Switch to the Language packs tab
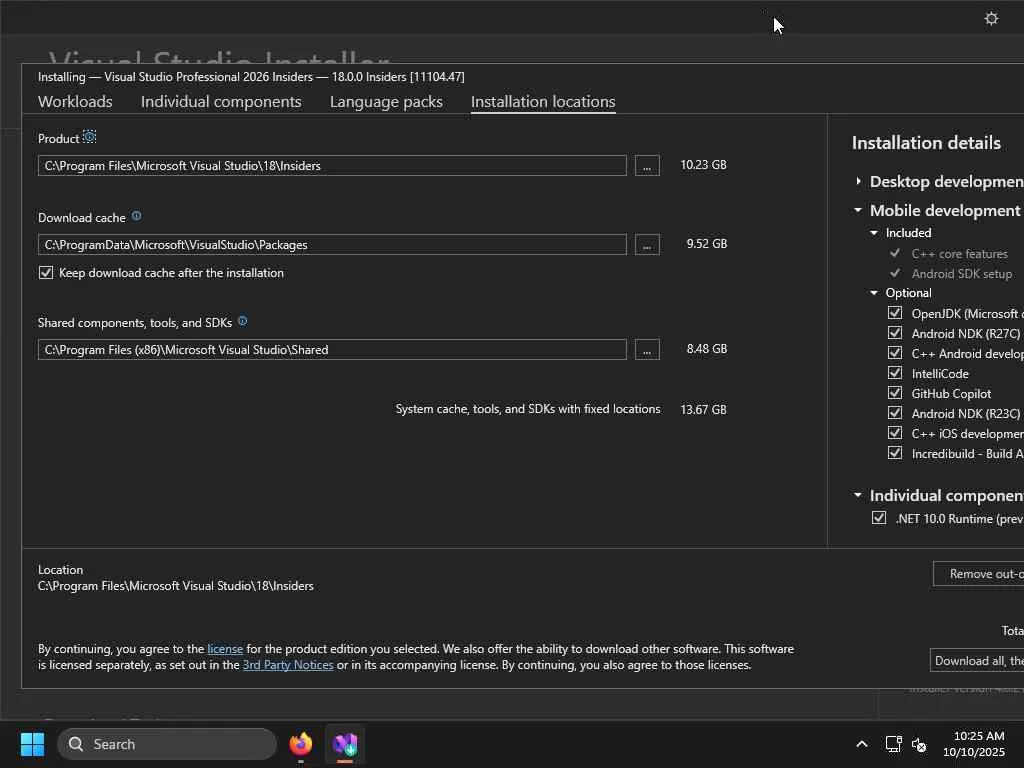Image resolution: width=1024 pixels, height=768 pixels. click(x=386, y=101)
